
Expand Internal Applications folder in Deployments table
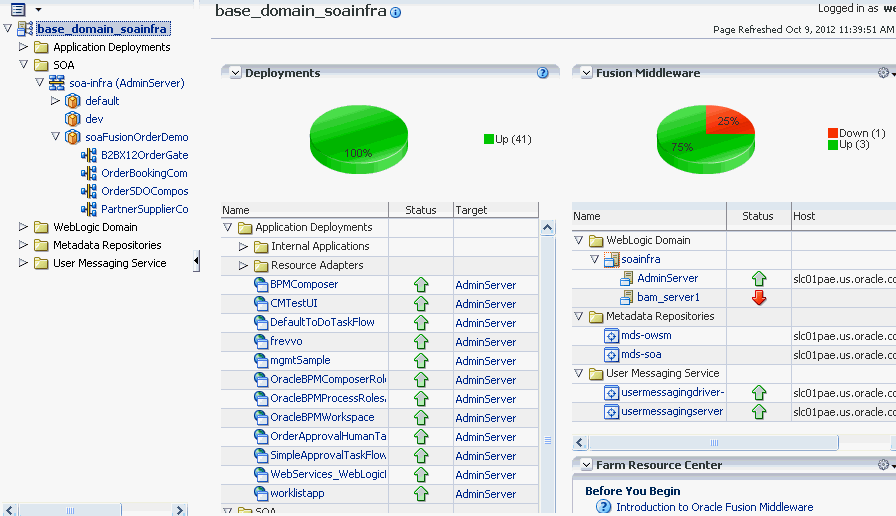click(x=243, y=246)
